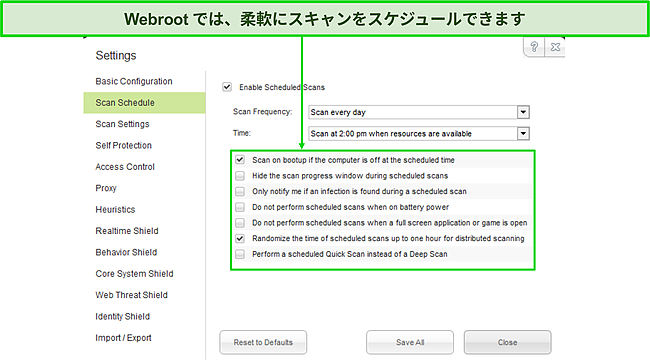Check no scans when full screen application open
650x361 pixels.
pyautogui.click(x=240, y=223)
